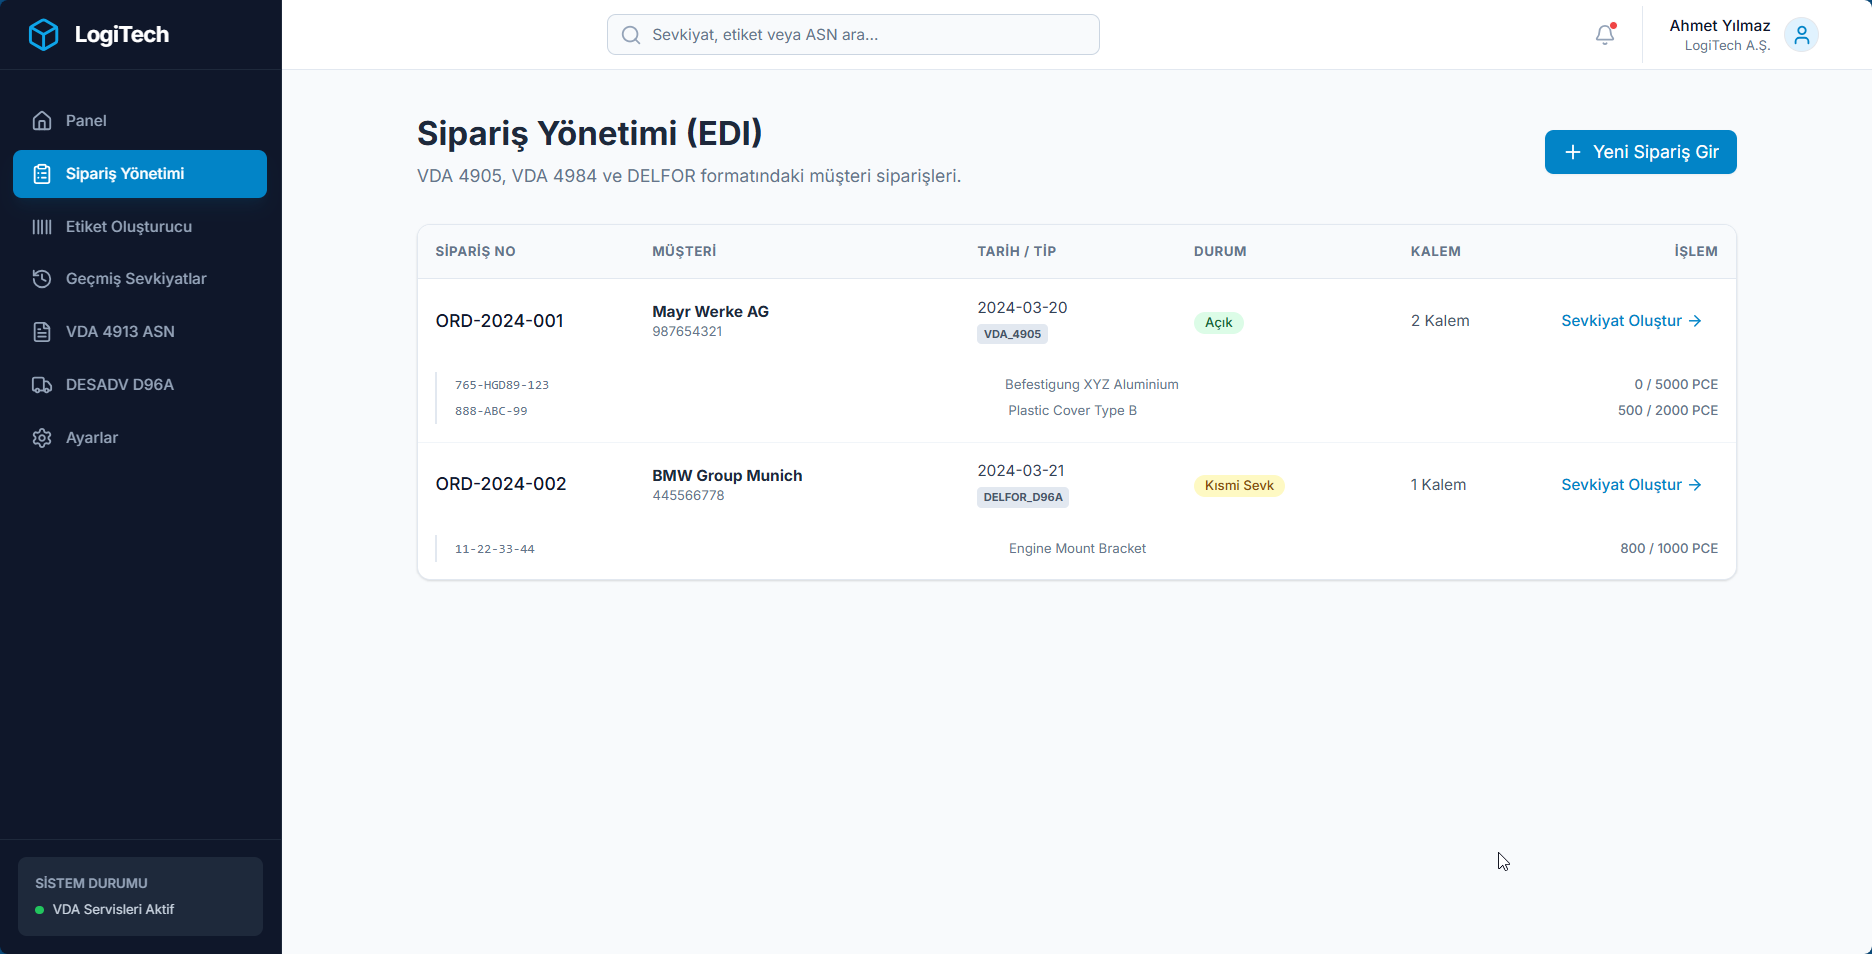Click the date 2024-03-21
The width and height of the screenshot is (1872, 954).
(1021, 471)
